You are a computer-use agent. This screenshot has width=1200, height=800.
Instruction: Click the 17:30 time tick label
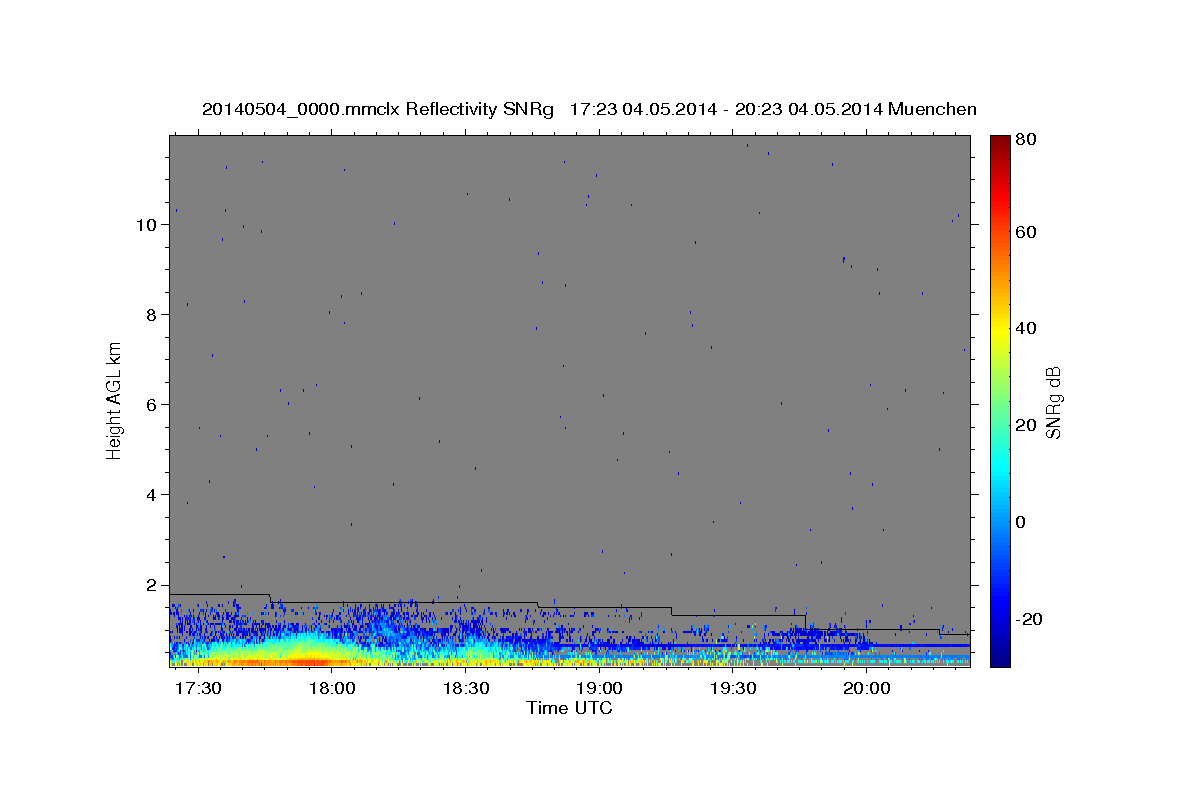pos(198,689)
